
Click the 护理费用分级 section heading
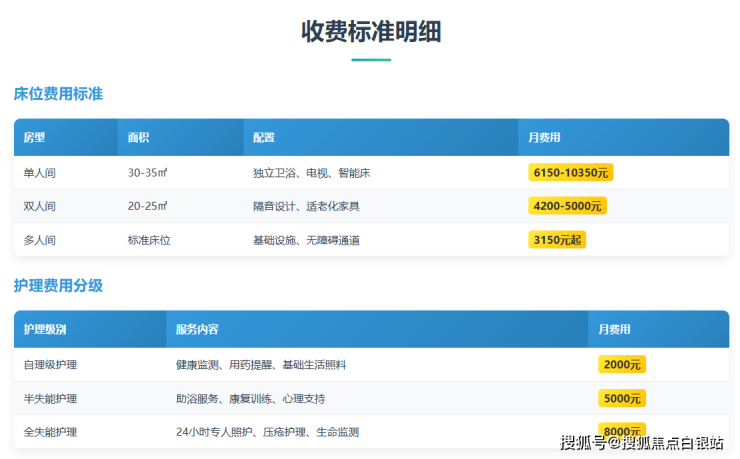(58, 286)
